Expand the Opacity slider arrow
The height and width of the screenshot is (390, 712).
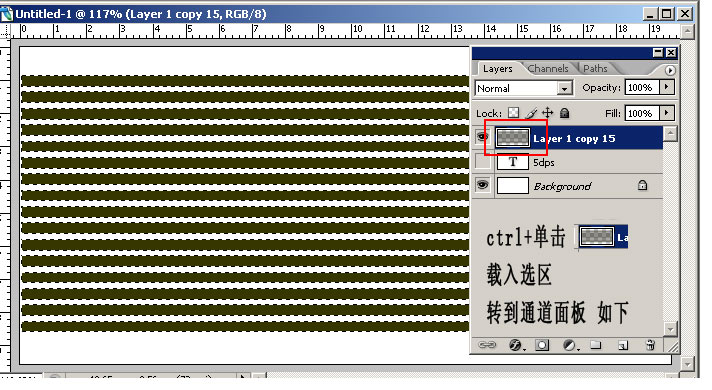667,87
